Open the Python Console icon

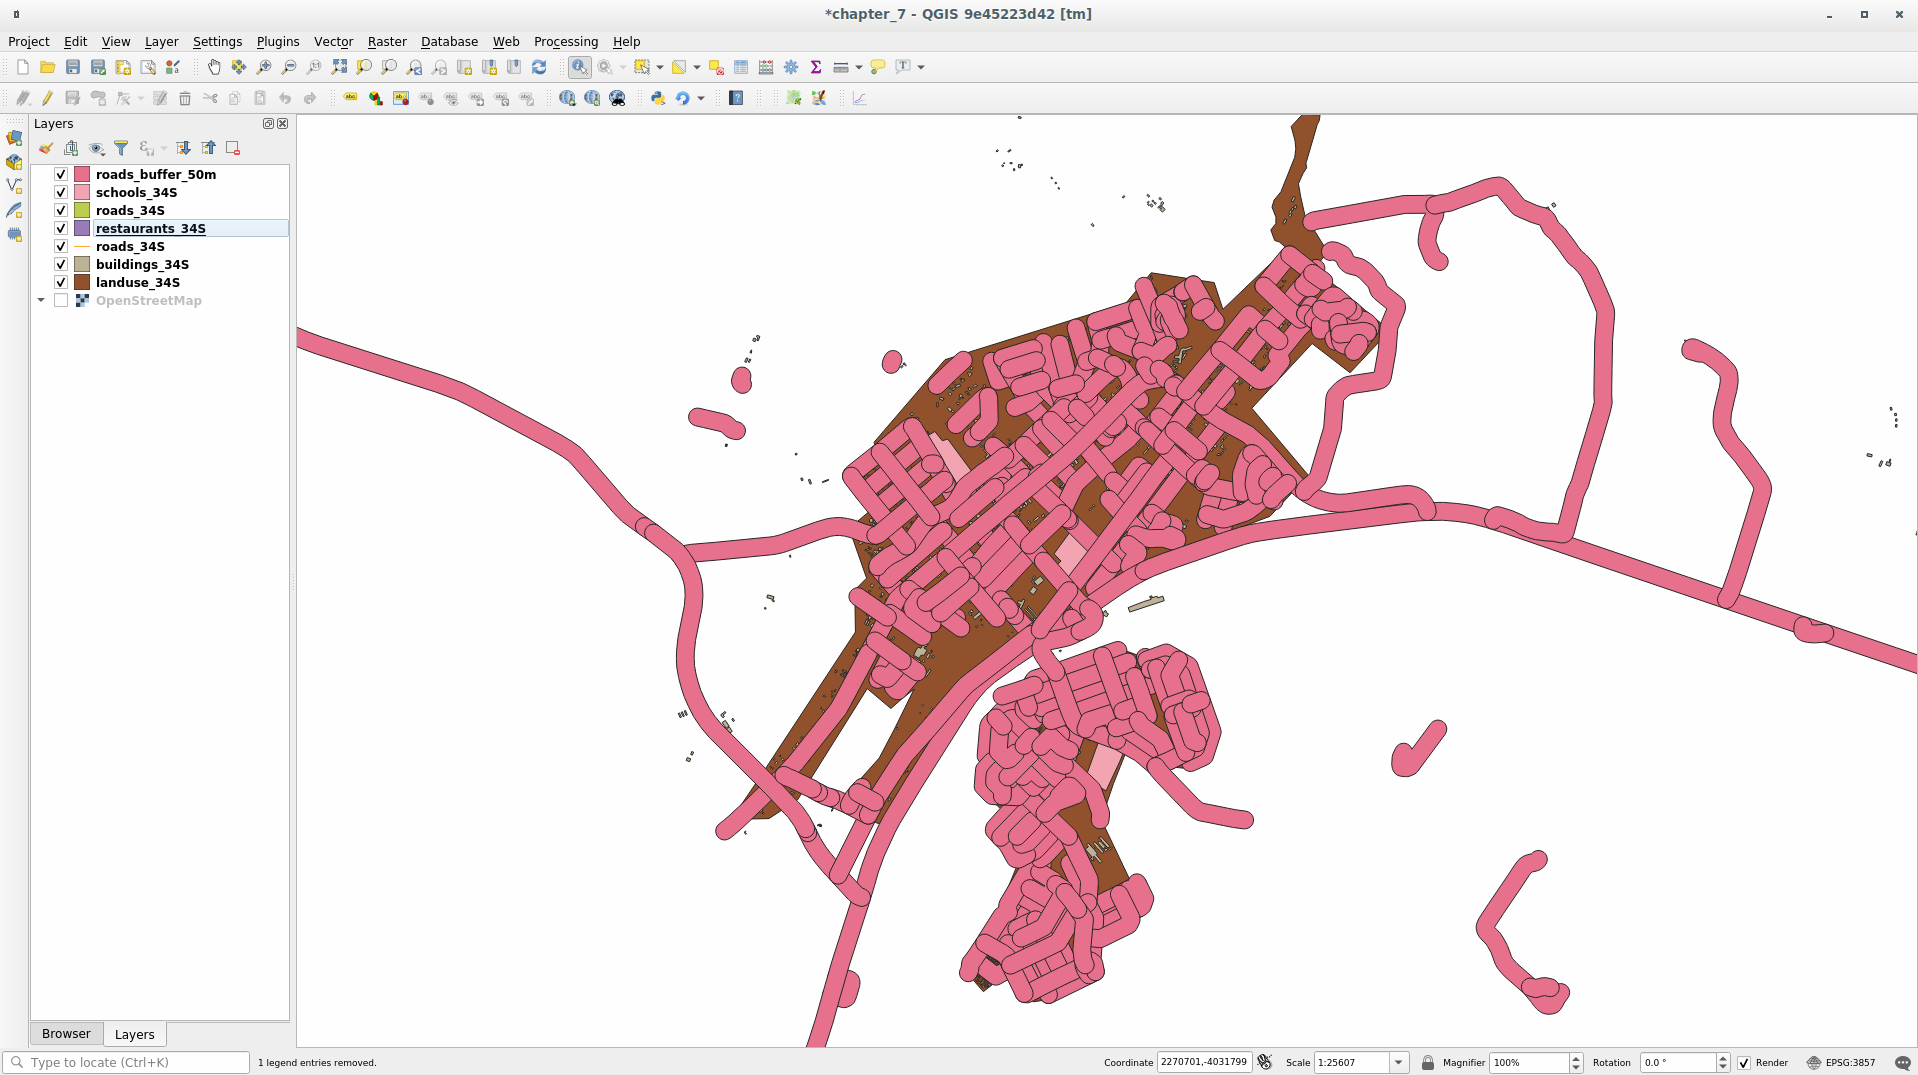[657, 98]
